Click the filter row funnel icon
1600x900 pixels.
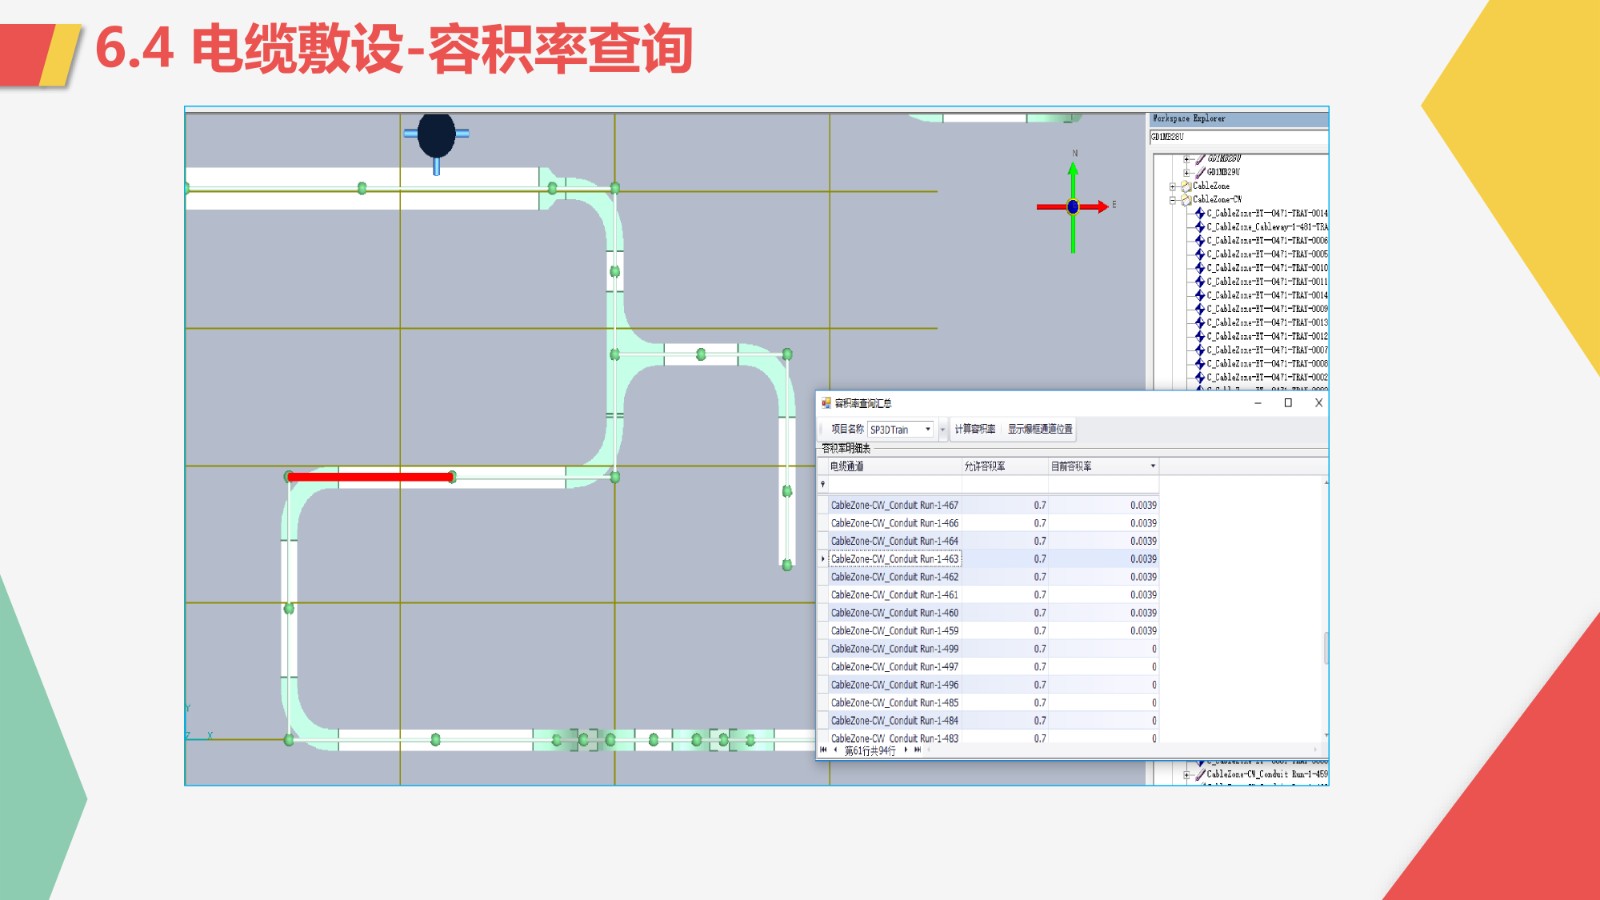pyautogui.click(x=823, y=484)
